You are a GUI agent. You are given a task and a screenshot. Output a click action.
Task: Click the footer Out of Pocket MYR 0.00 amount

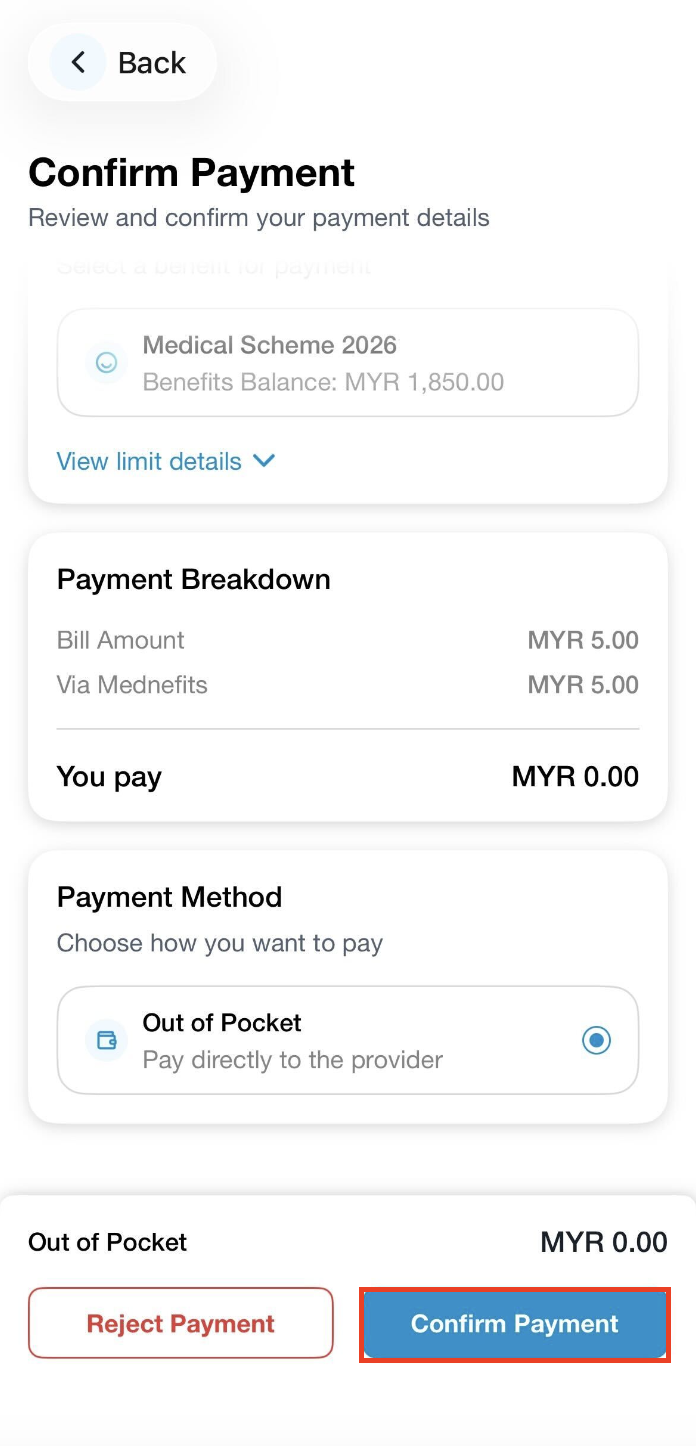pos(603,1242)
